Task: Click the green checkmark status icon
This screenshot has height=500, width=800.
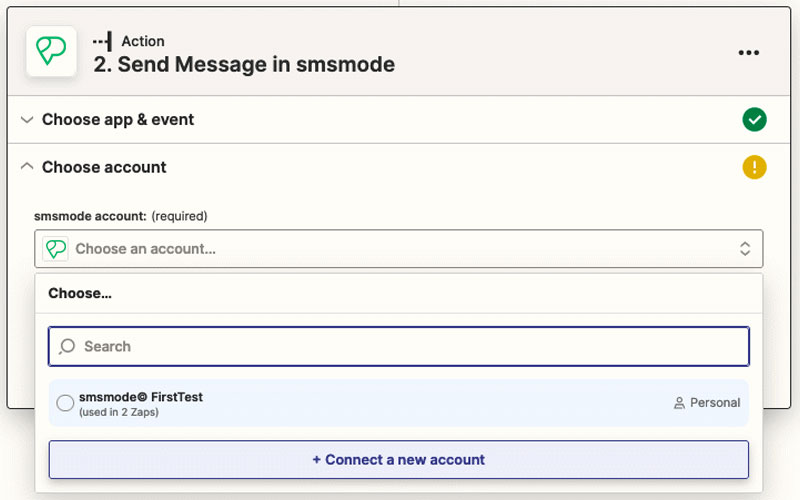Action: click(x=754, y=119)
